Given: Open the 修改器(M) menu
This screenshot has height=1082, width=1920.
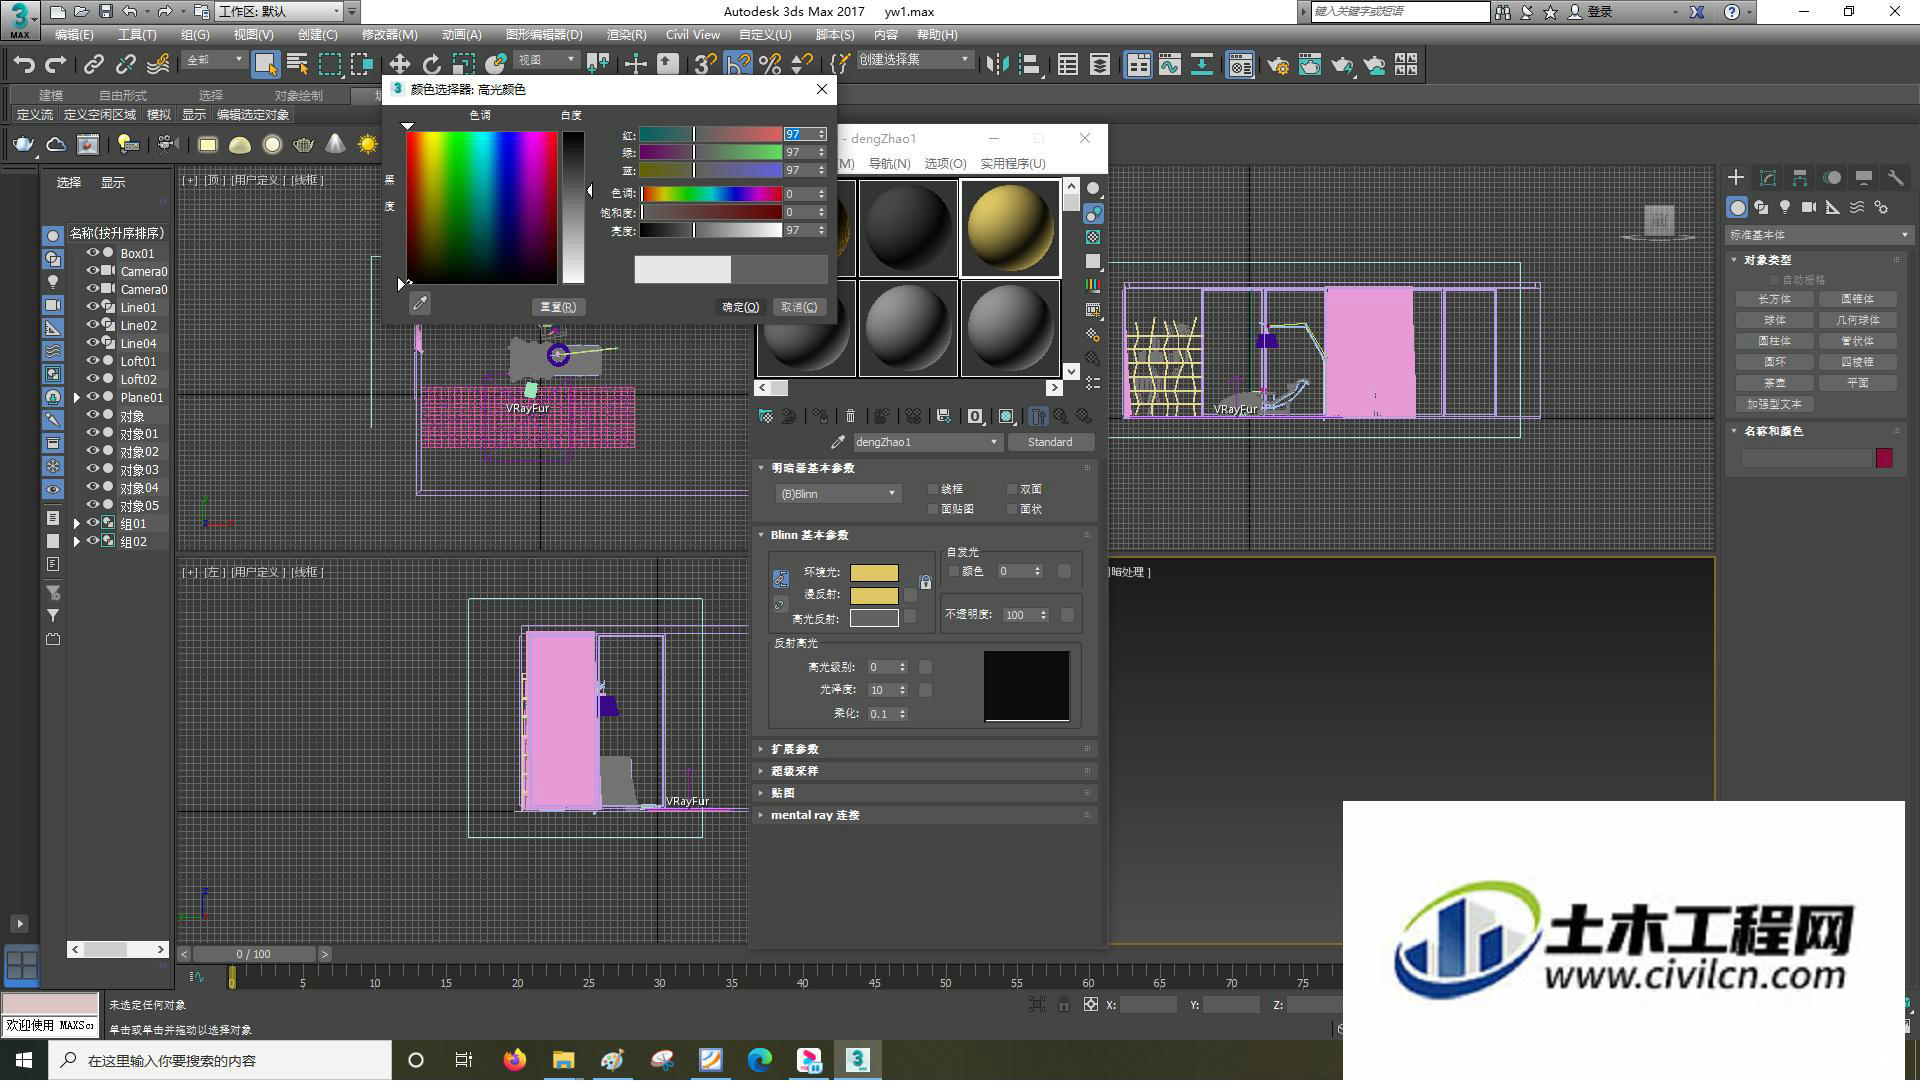Looking at the screenshot, I should (x=389, y=34).
